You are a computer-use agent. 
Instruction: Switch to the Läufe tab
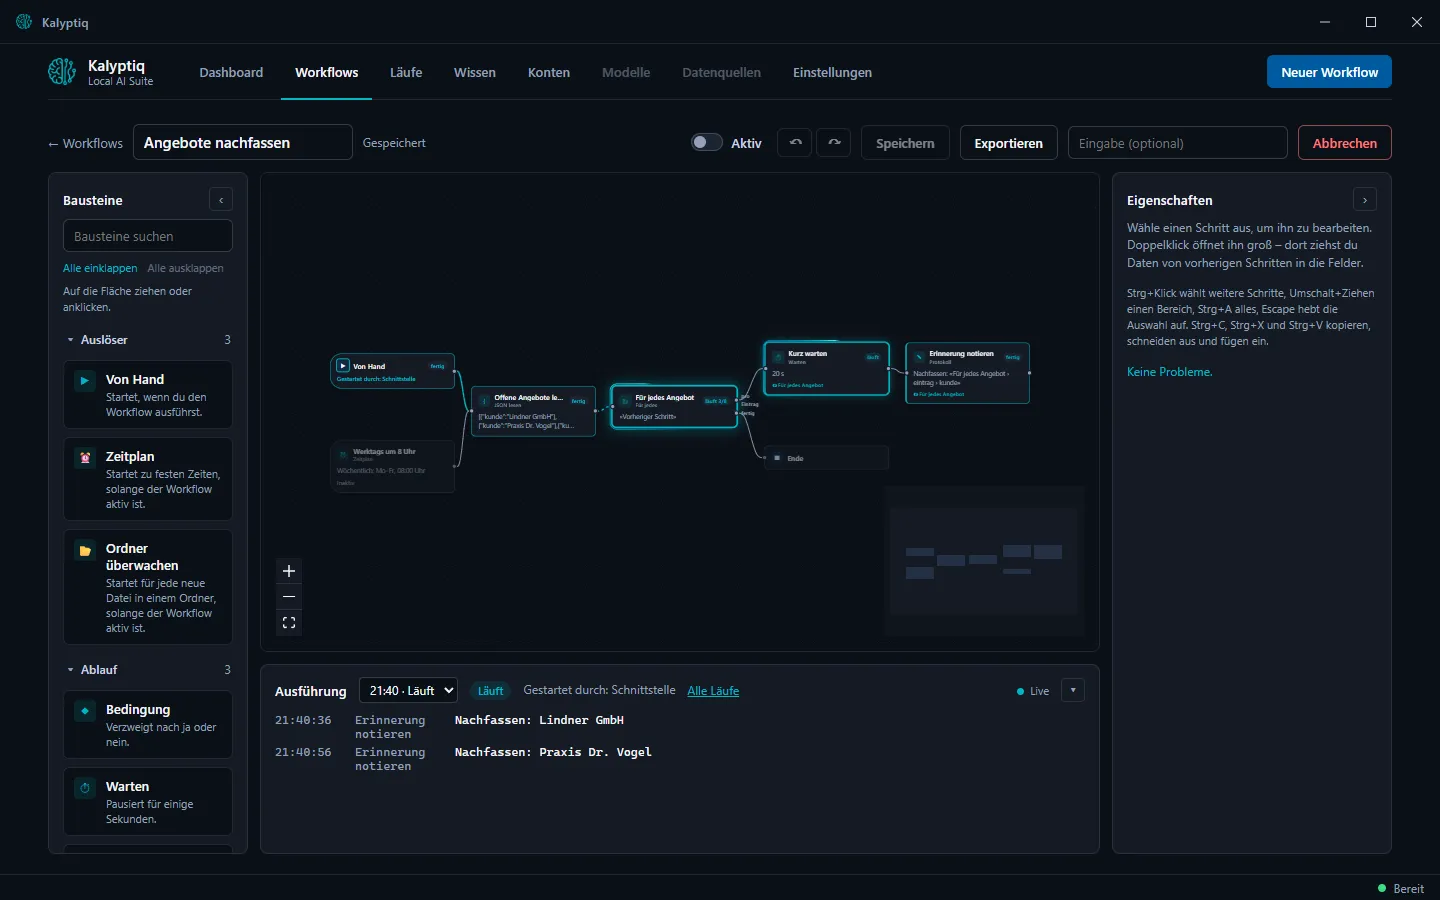click(x=406, y=72)
